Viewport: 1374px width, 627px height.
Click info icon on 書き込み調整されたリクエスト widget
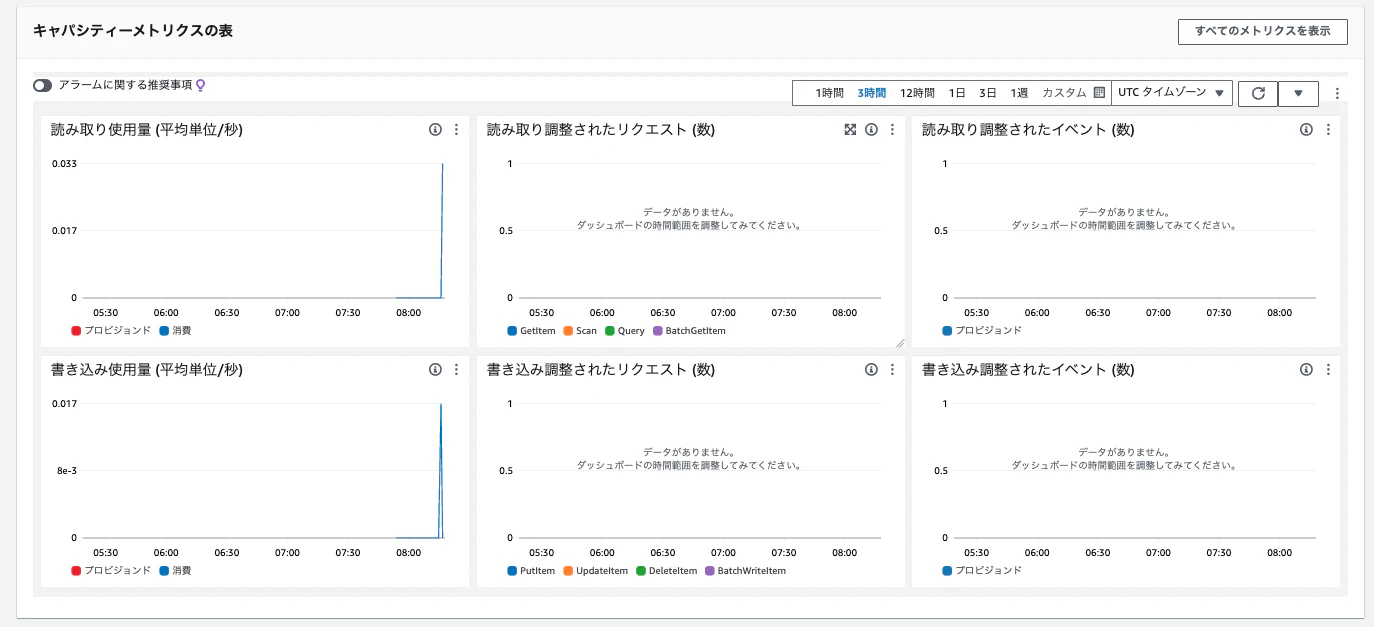[871, 369]
